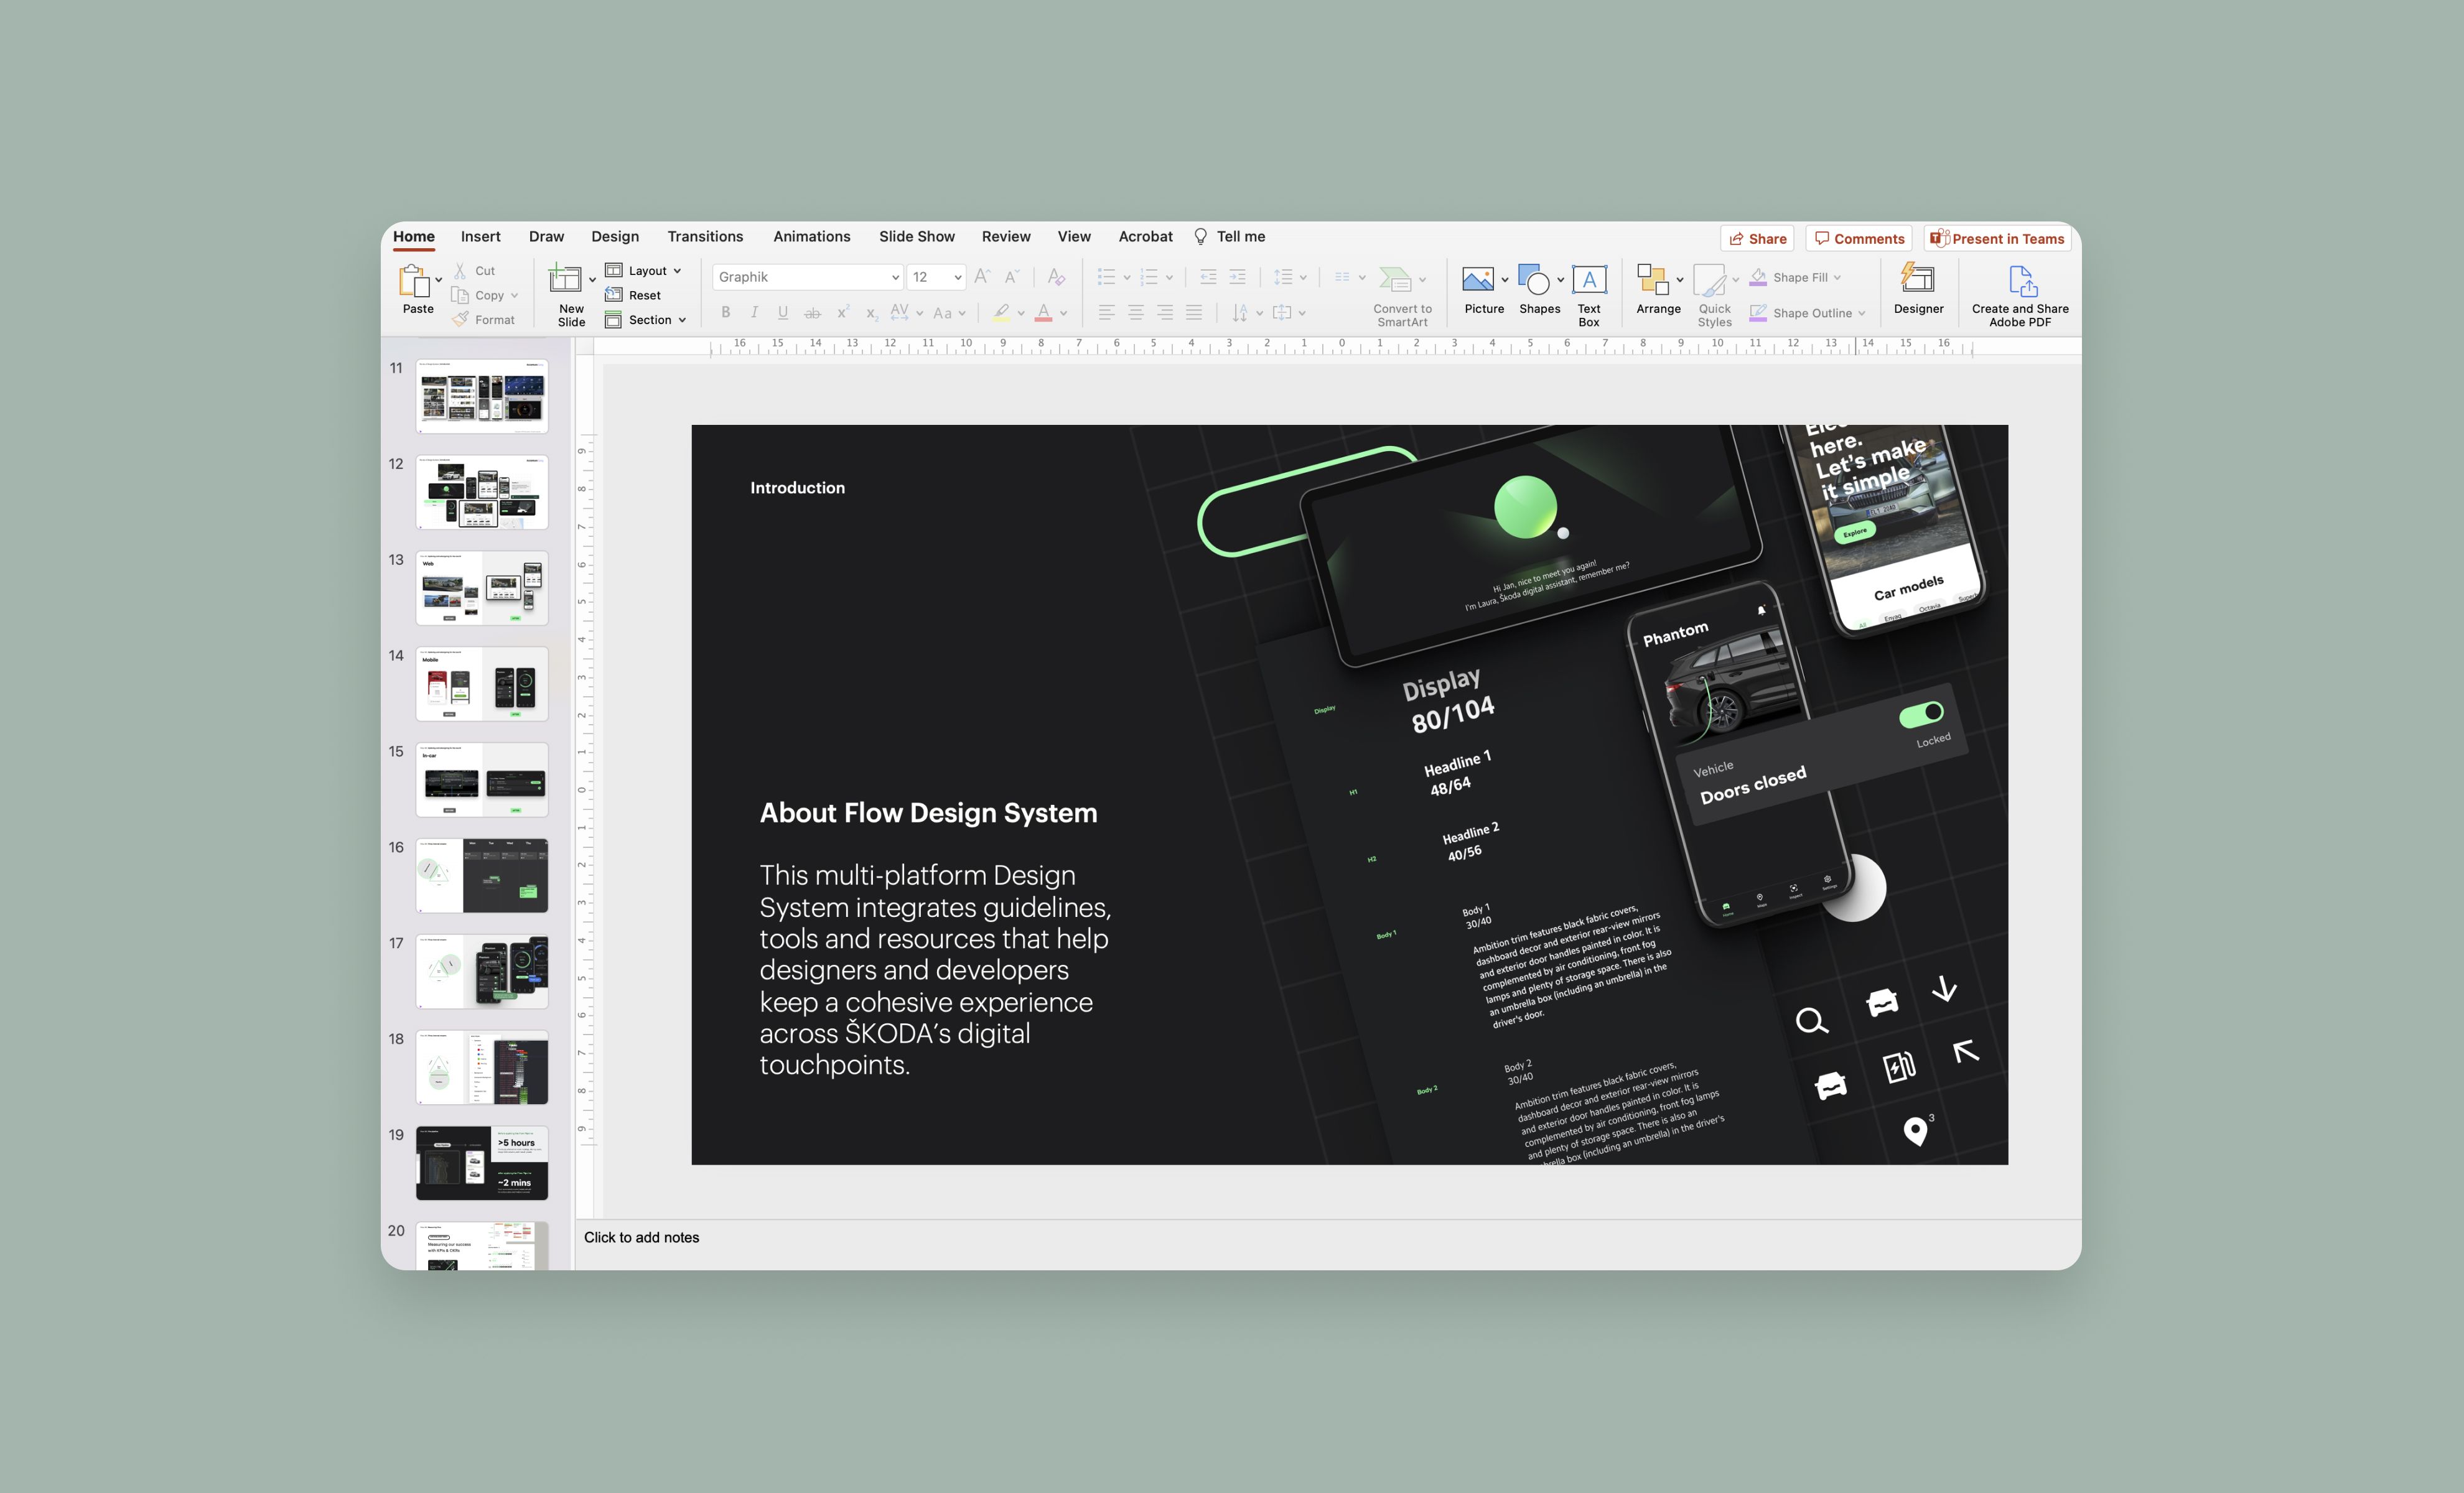Select slide 19 thumbnail
The width and height of the screenshot is (2464, 1493).
(x=481, y=1163)
